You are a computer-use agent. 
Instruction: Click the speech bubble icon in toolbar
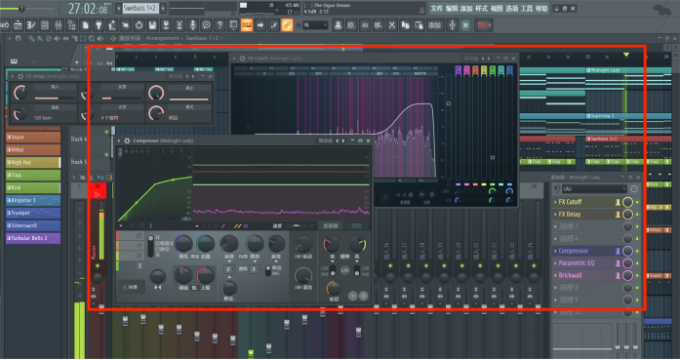point(206,25)
